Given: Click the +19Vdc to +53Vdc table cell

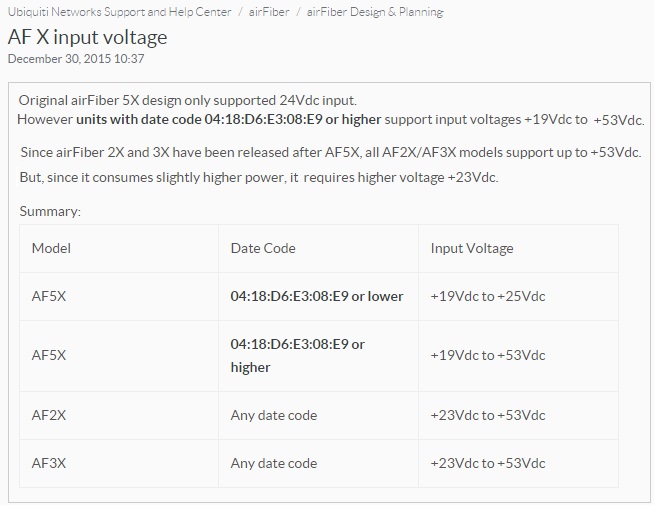Looking at the screenshot, I should 488,355.
